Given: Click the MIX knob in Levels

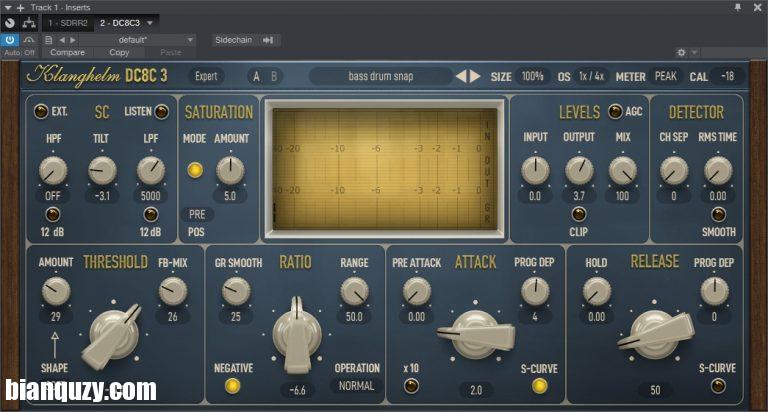Looking at the screenshot, I should tap(623, 170).
